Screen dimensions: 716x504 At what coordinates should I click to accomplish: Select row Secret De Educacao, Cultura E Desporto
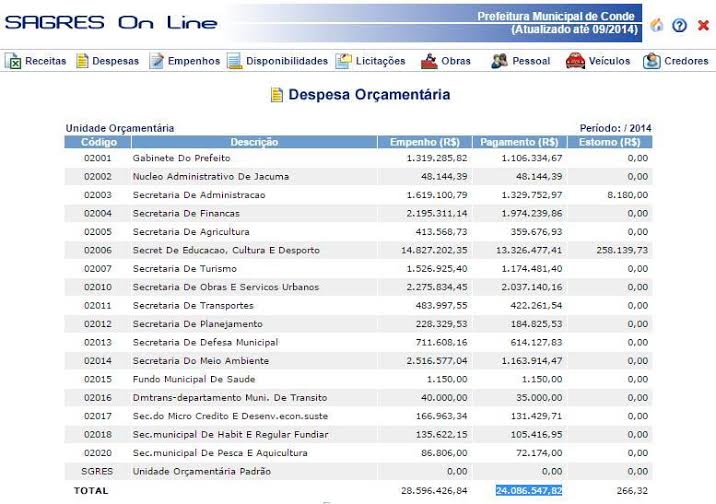tap(358, 250)
